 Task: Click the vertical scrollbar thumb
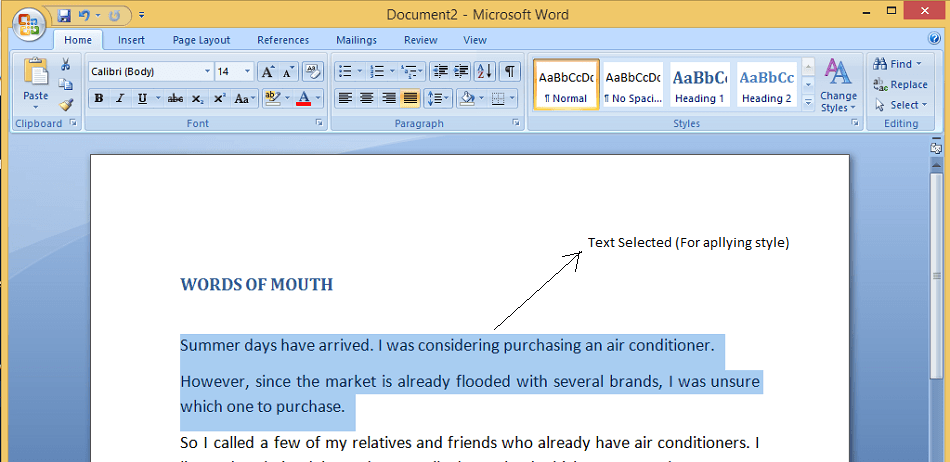tap(936, 277)
